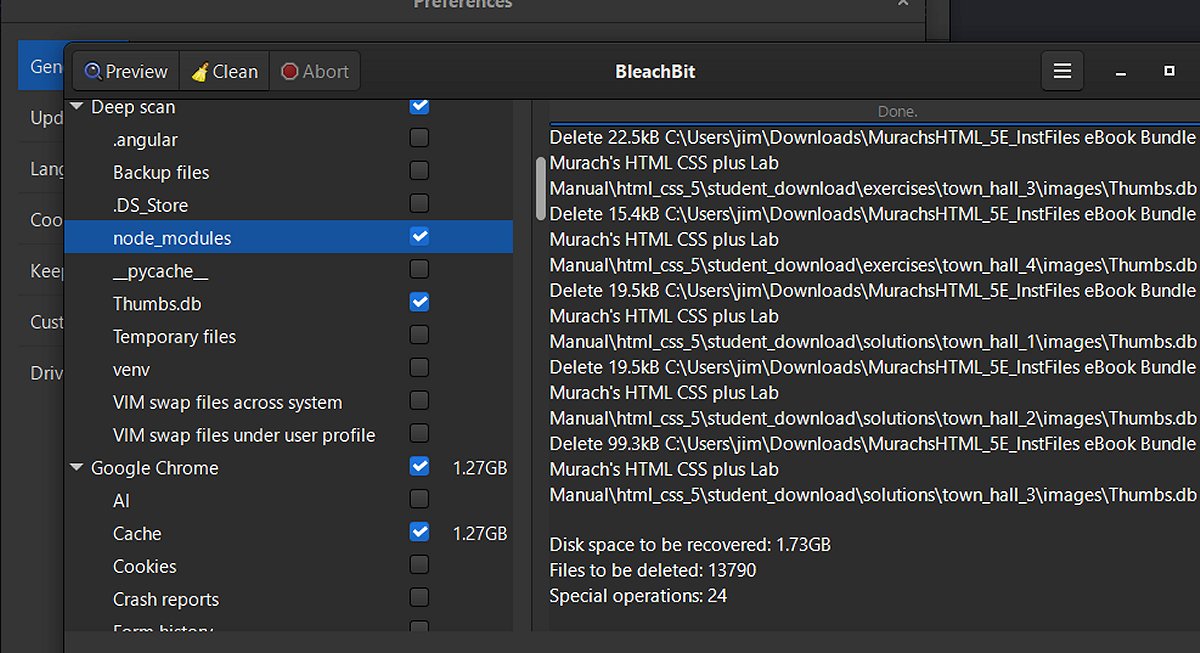
Task: Open the BleachBit hamburger menu
Action: pos(1062,71)
